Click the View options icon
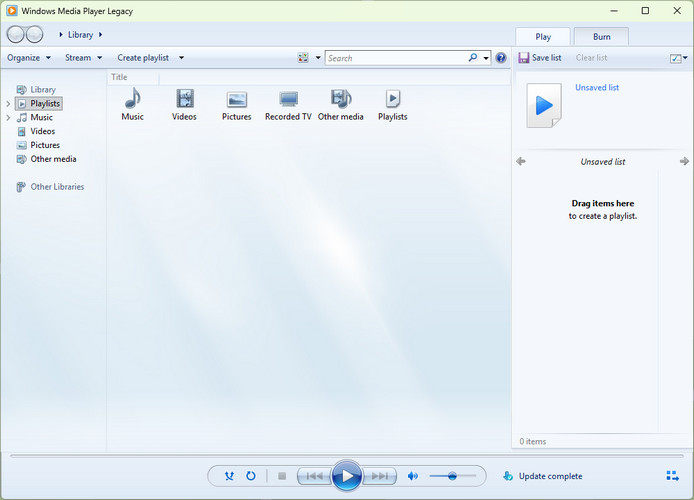The height and width of the screenshot is (500, 694). (303, 58)
